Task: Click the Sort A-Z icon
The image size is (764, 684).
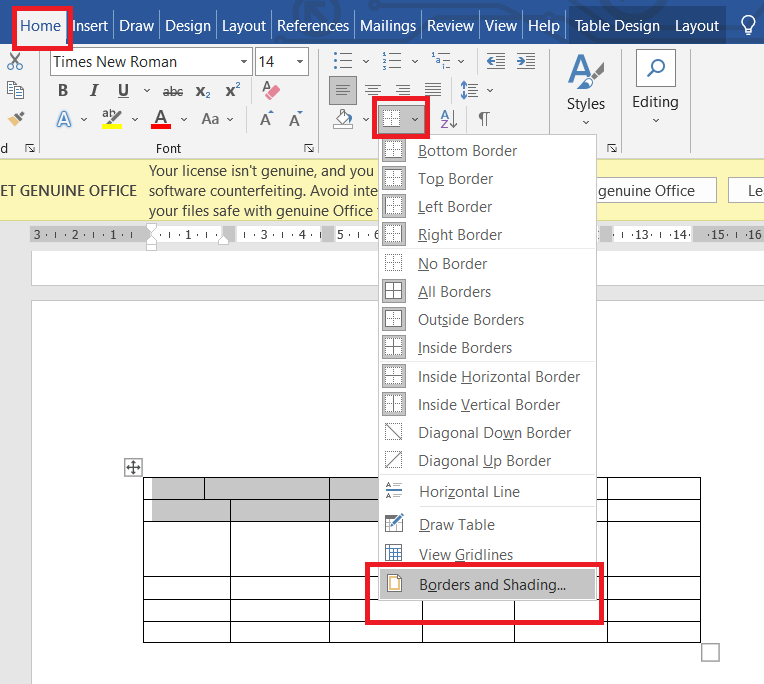Action: (x=449, y=119)
